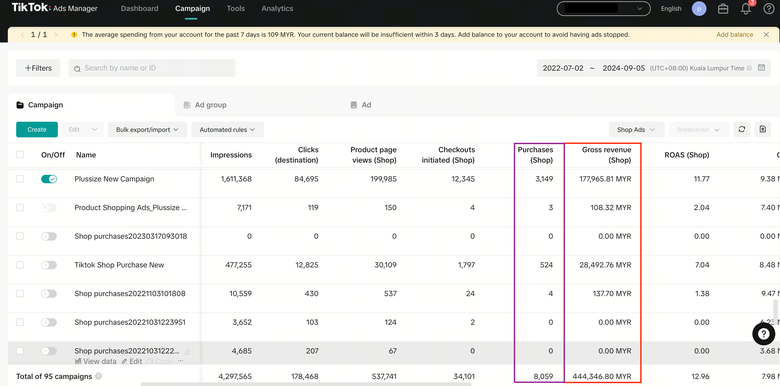Dismiss the low balance warning banner
Screen dimensions: 780x386
(x=766, y=35)
